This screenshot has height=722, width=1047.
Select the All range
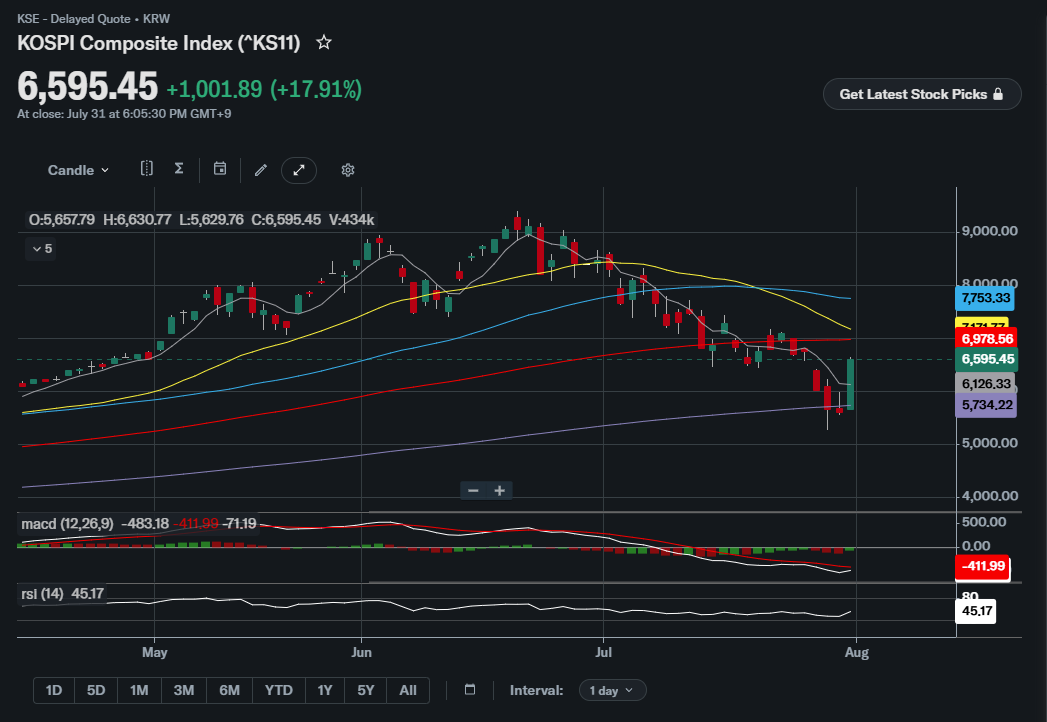[x=408, y=691]
